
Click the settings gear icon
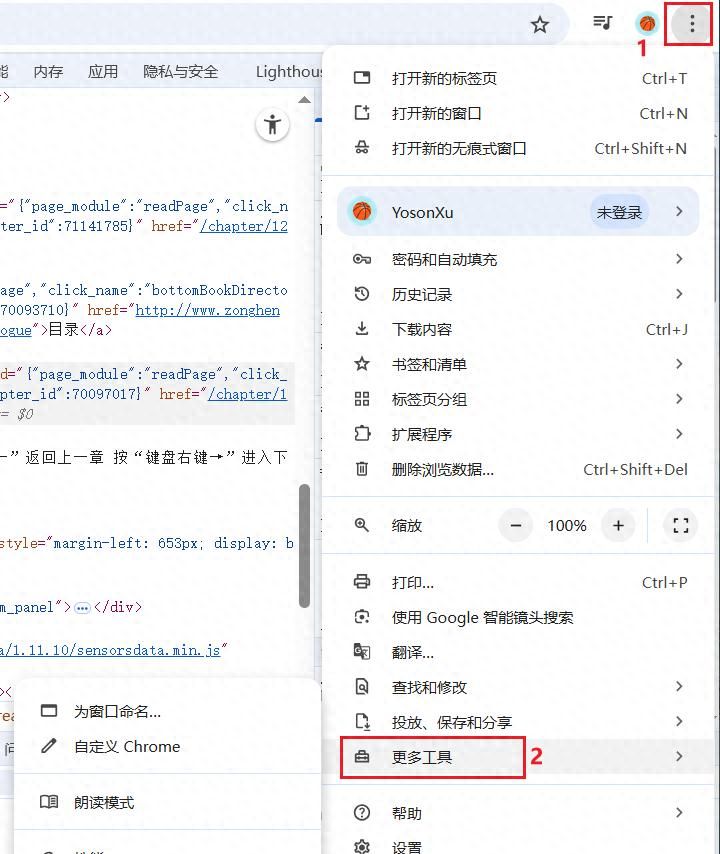pos(362,847)
